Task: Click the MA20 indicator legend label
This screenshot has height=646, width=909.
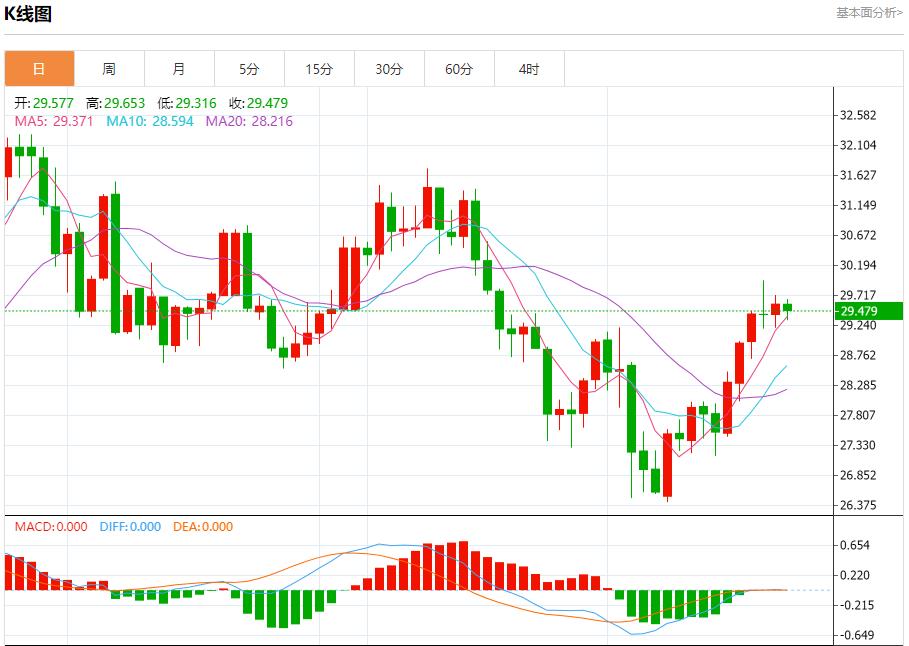Action: point(249,121)
